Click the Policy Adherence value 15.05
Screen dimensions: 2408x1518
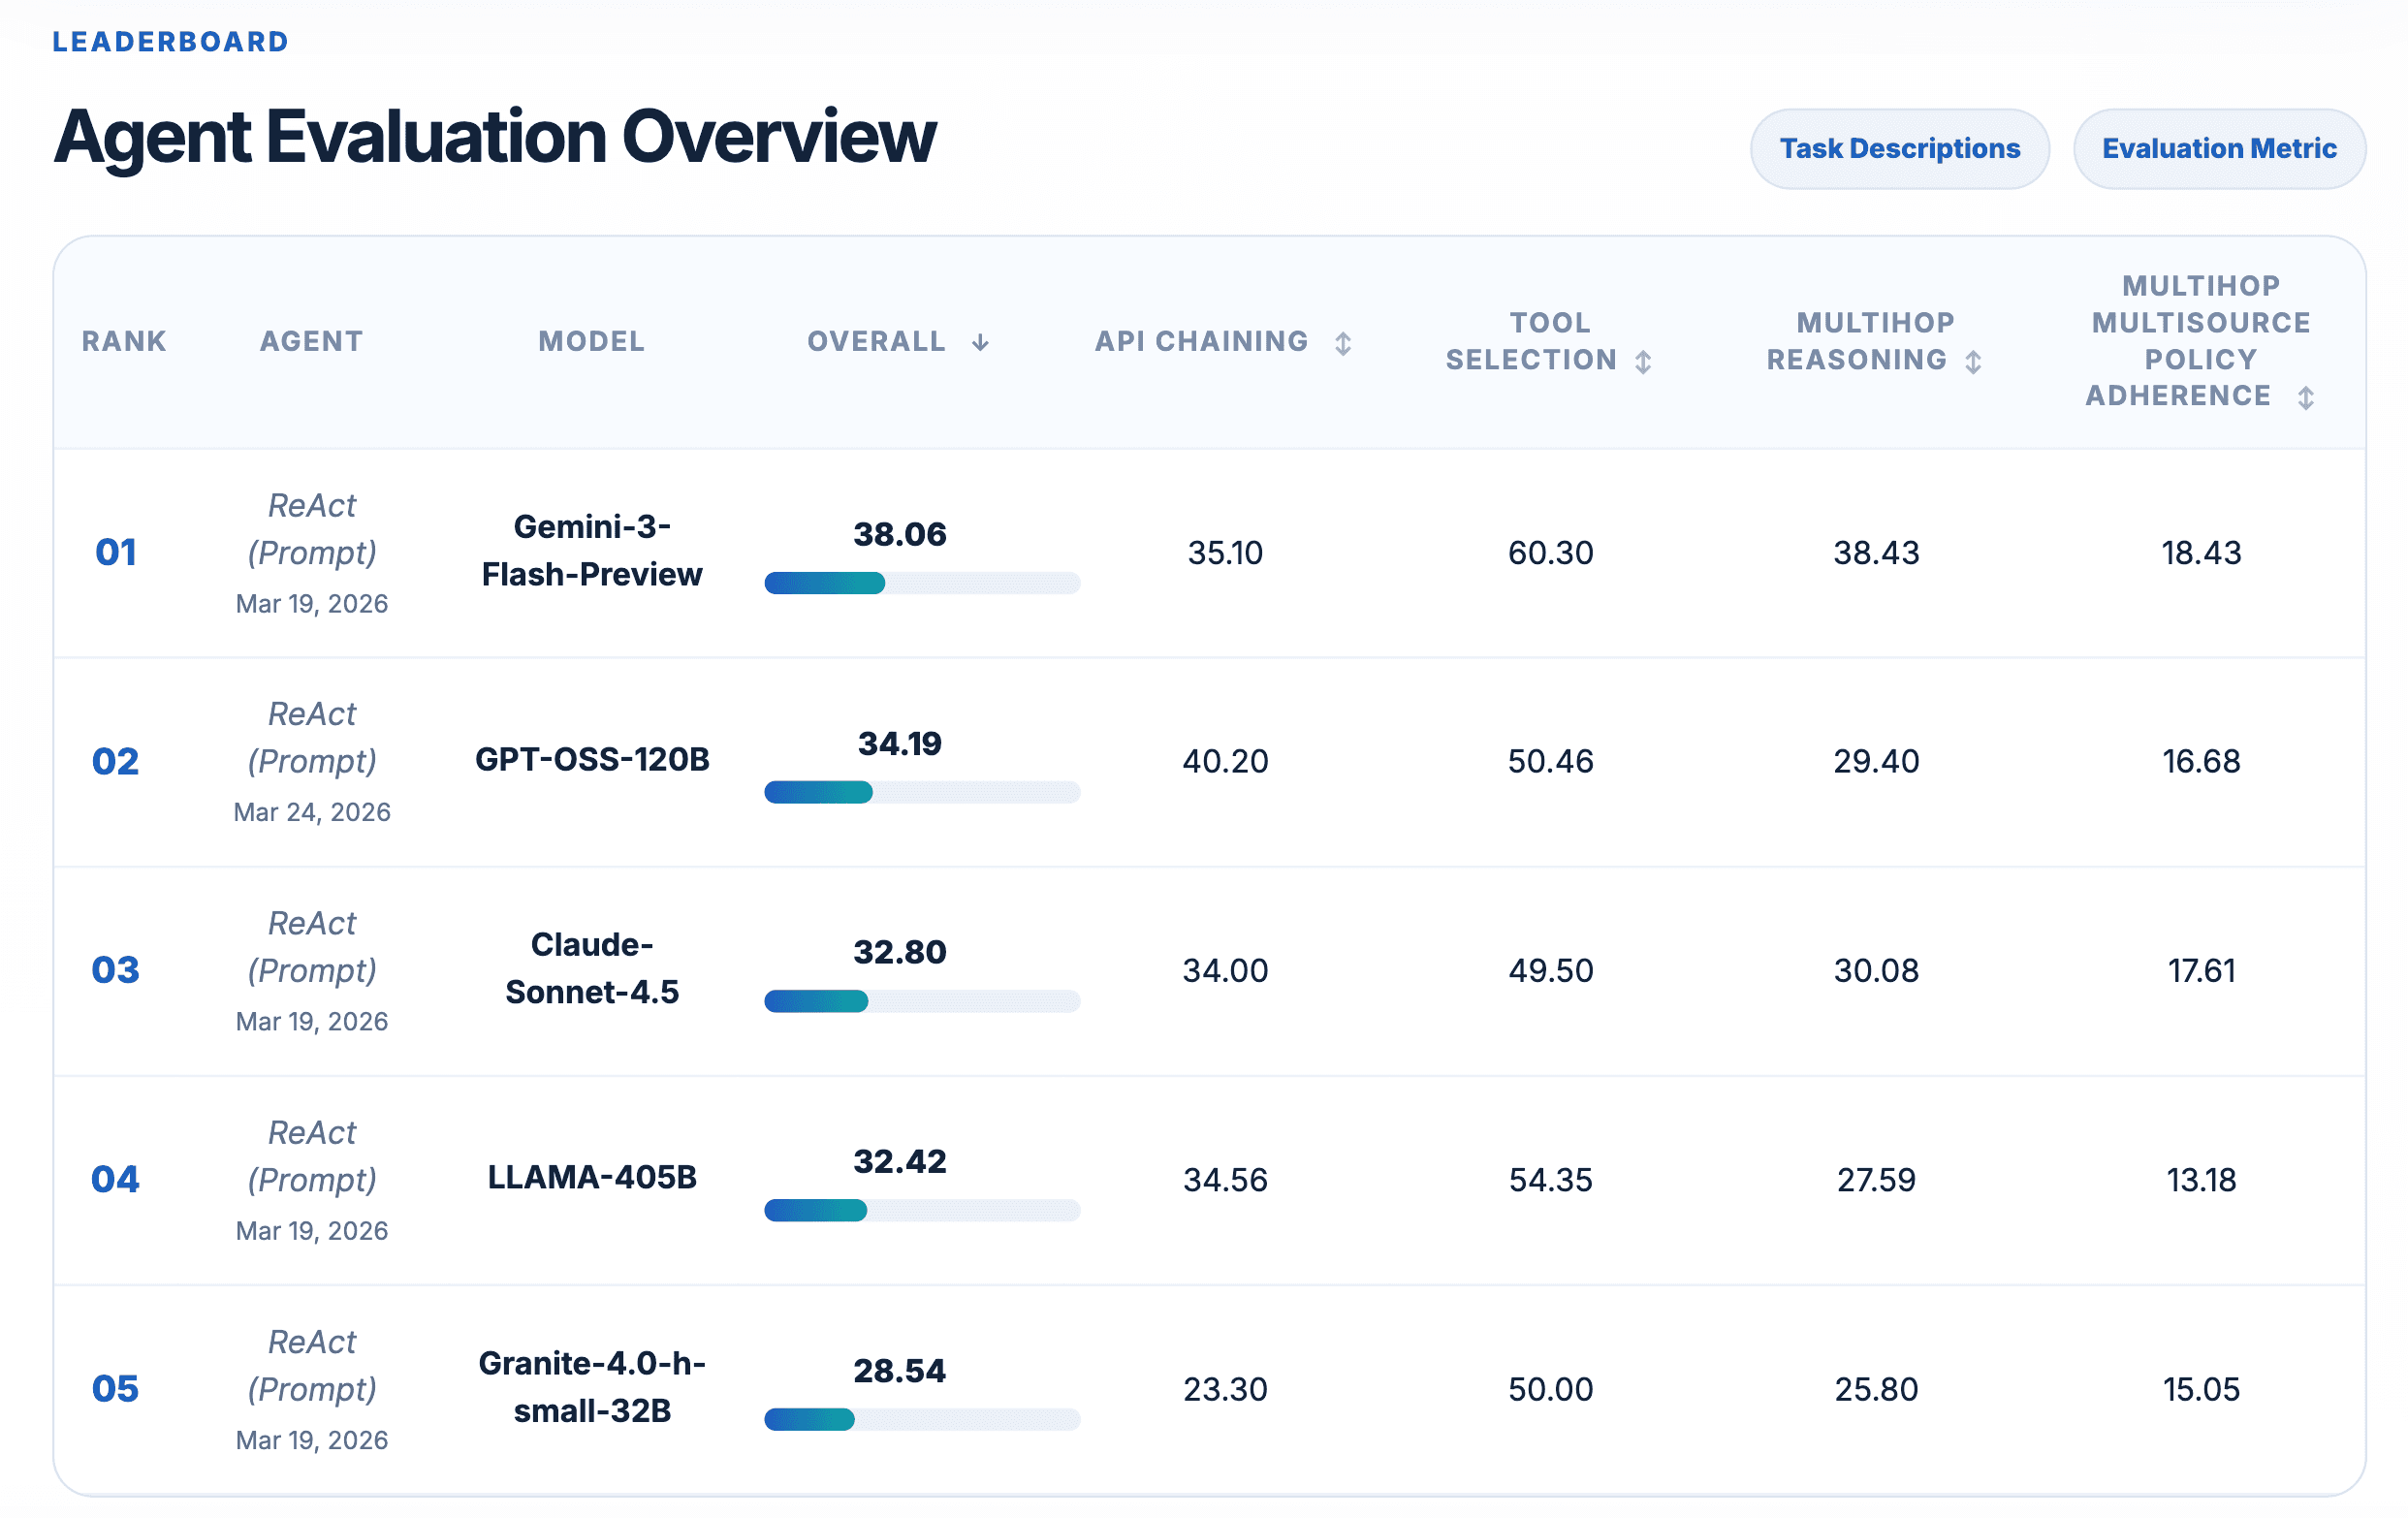[x=2201, y=1389]
